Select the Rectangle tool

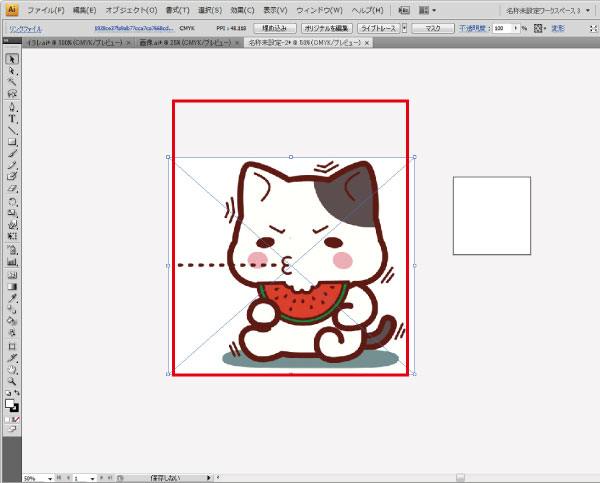tap(12, 142)
